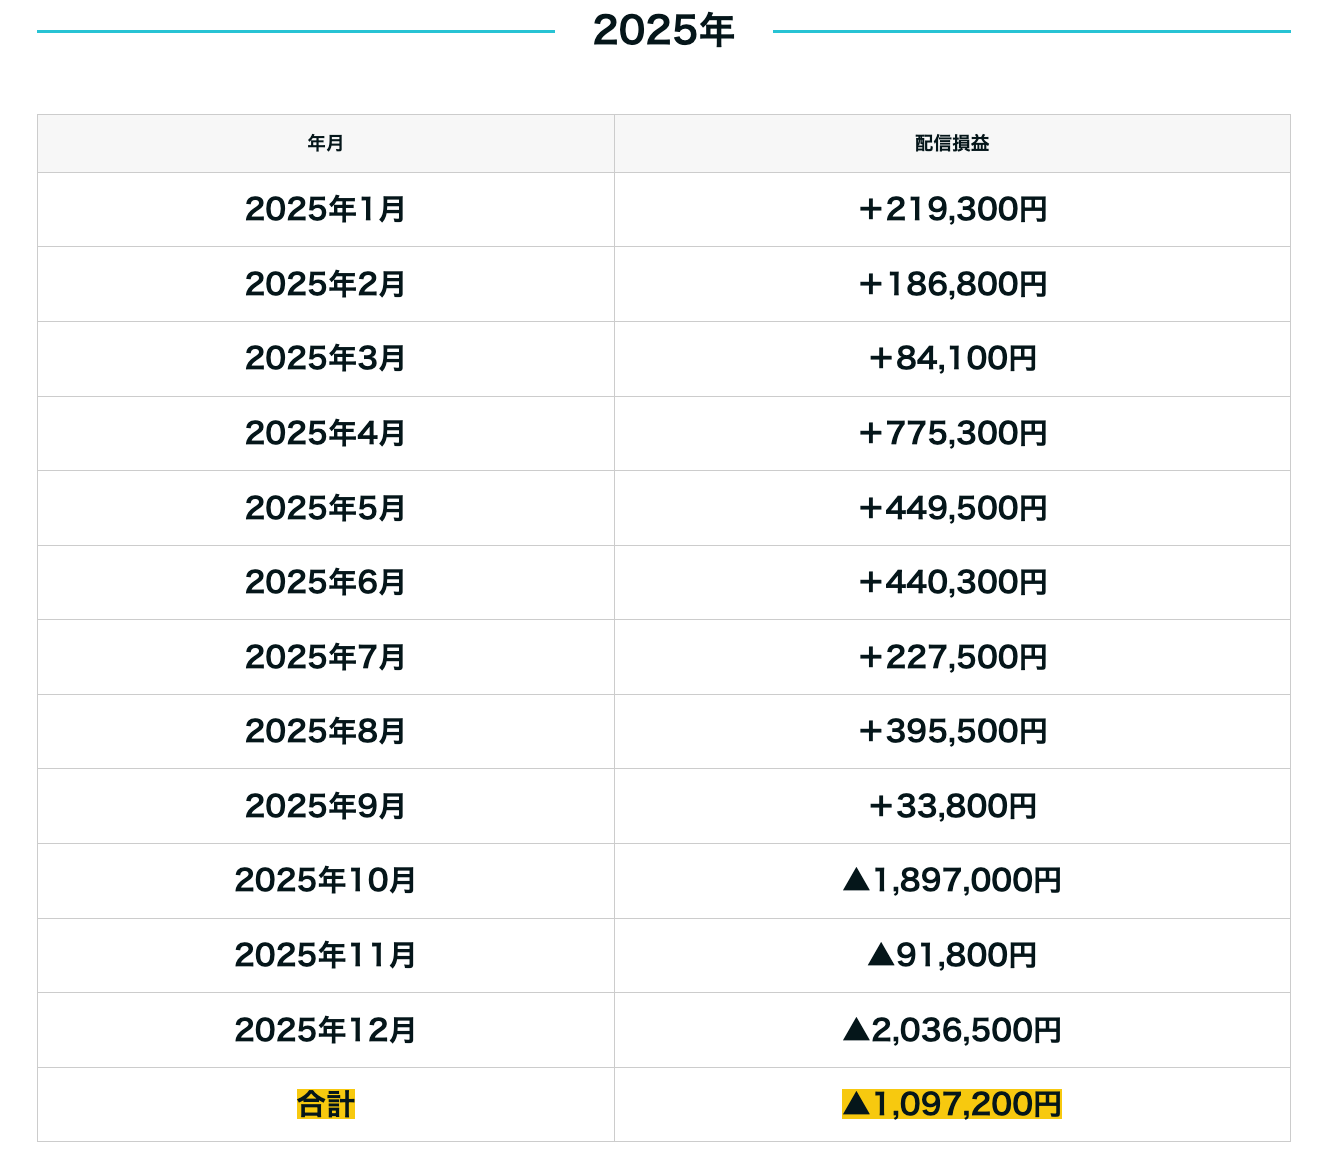Click the +775,300円 profit value
Screen dimensions: 1326x1168
click(952, 433)
